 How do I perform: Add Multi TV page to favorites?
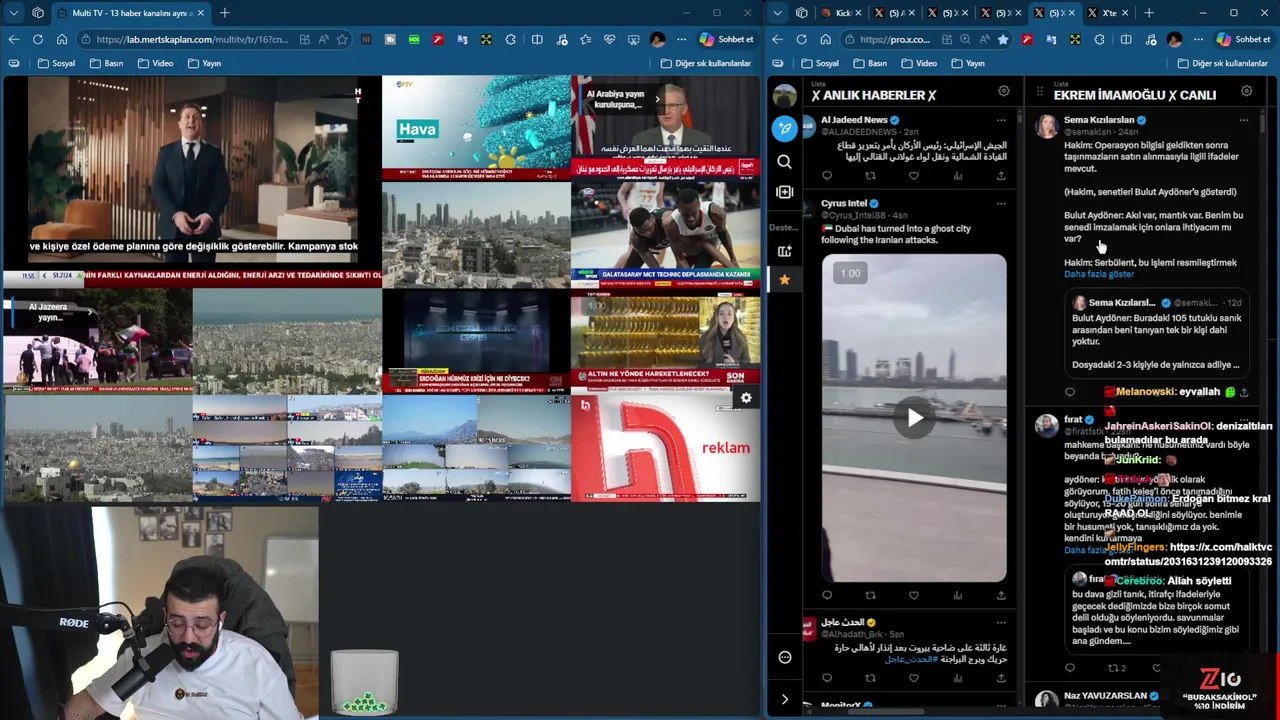(342, 39)
